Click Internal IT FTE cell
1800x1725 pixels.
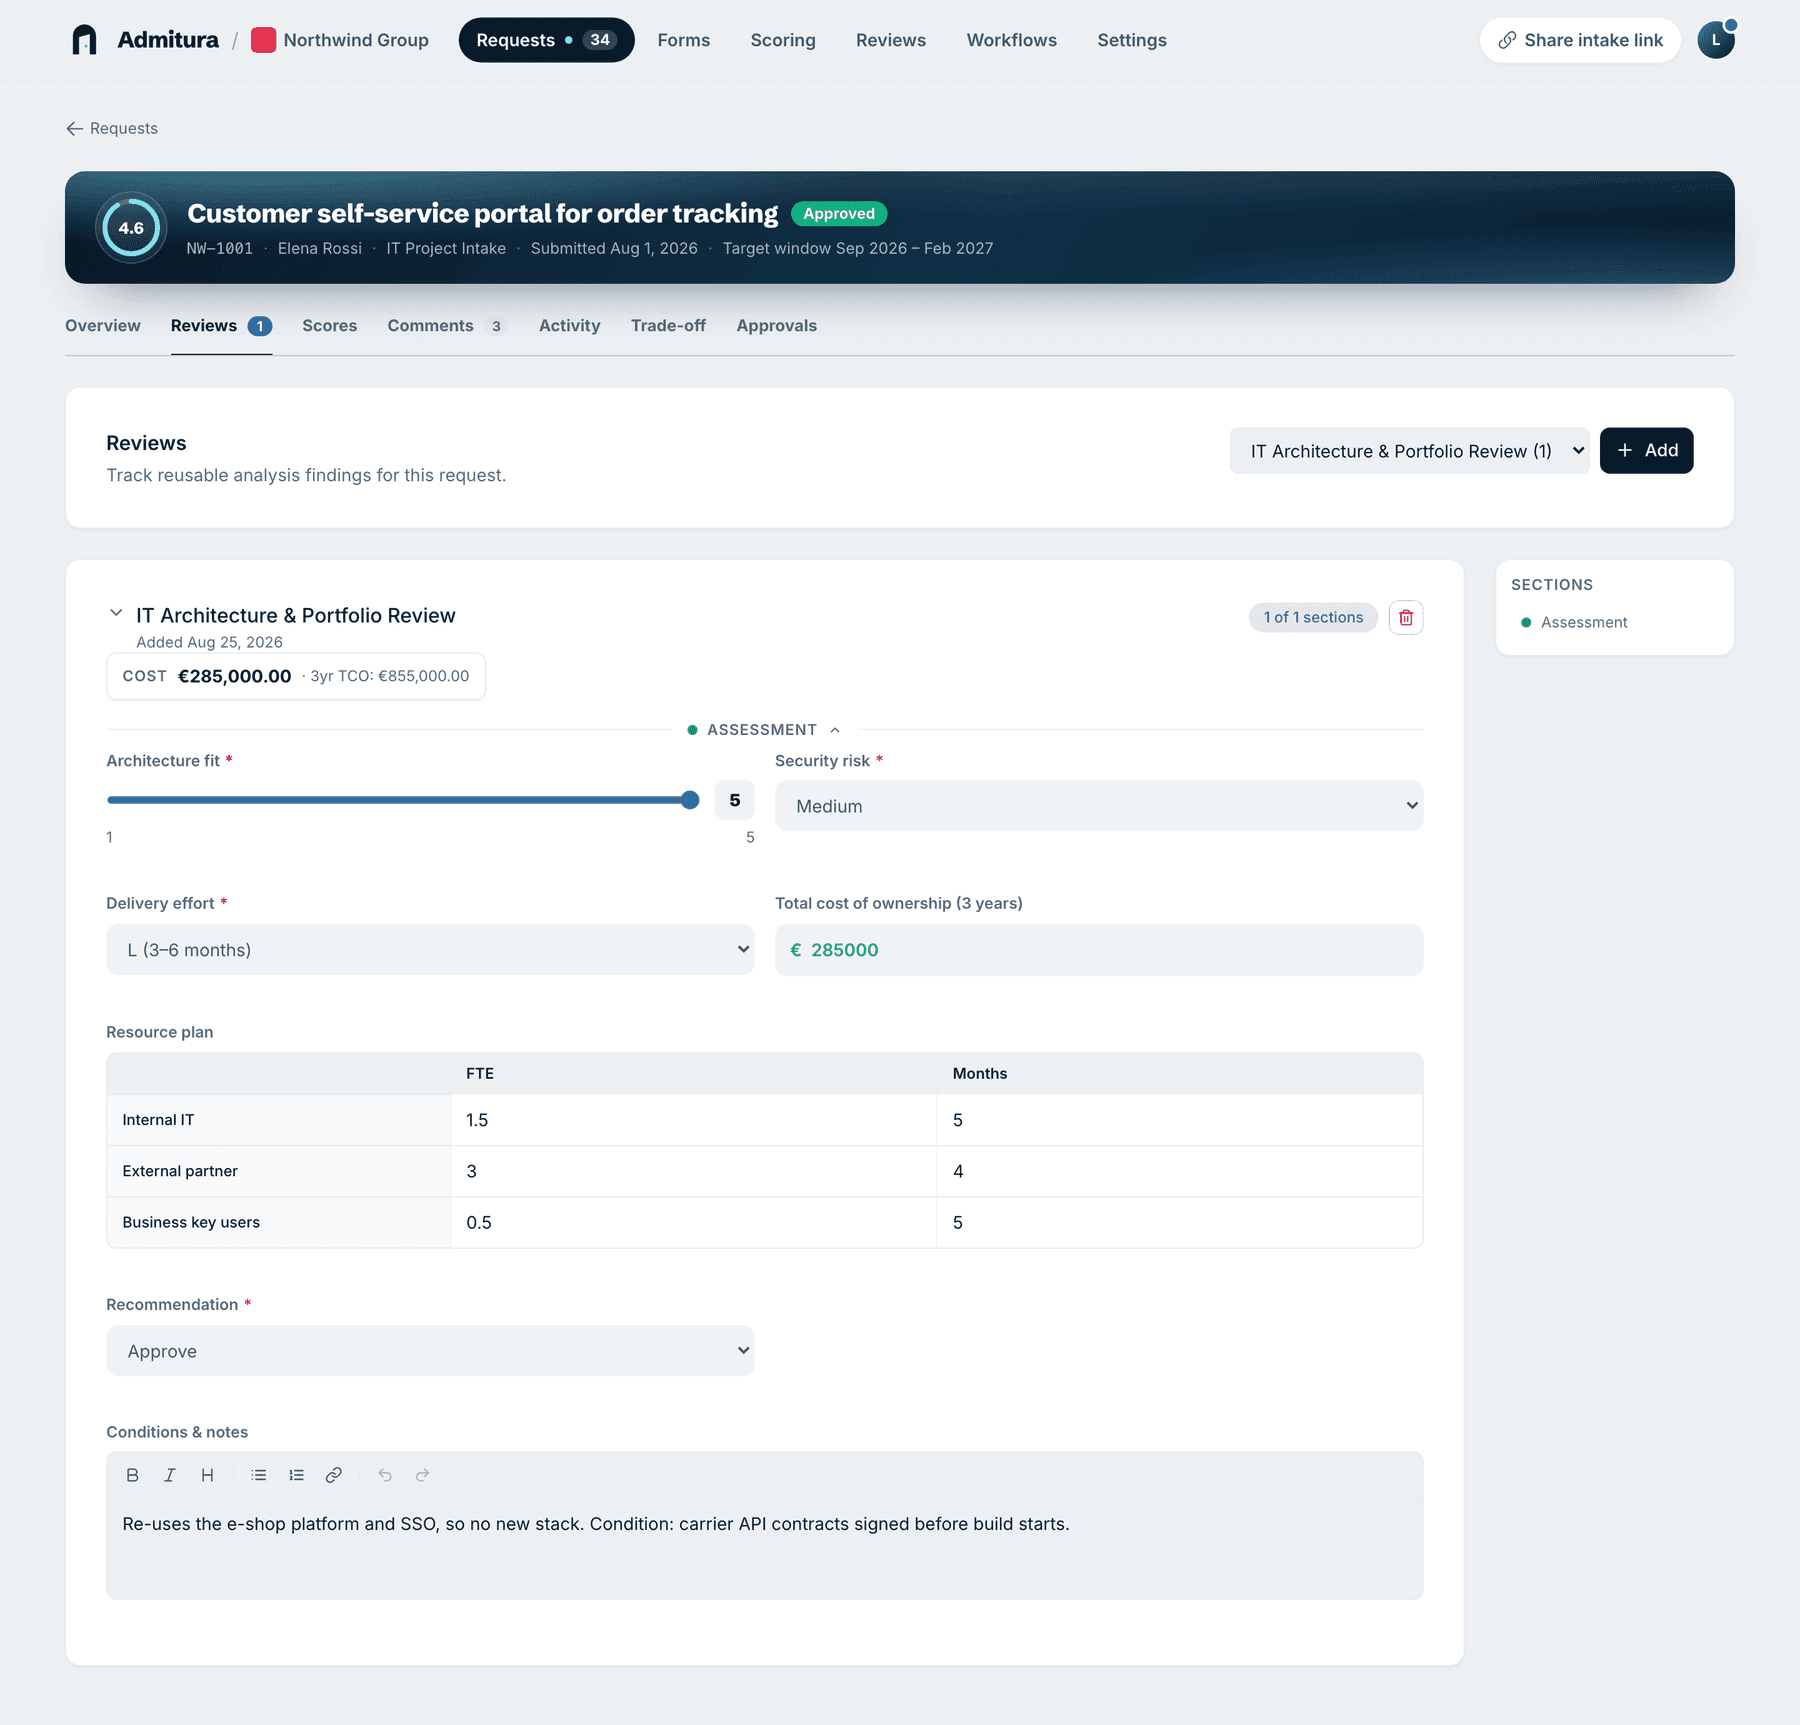[693, 1120]
